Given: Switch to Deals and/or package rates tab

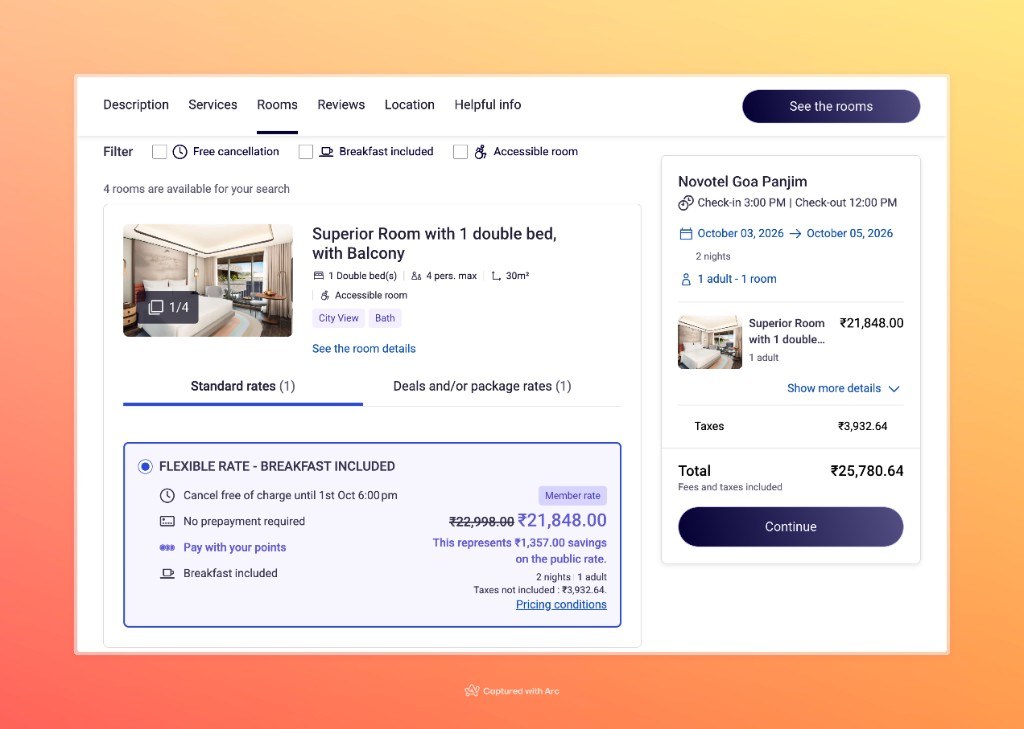Looking at the screenshot, I should tap(482, 386).
